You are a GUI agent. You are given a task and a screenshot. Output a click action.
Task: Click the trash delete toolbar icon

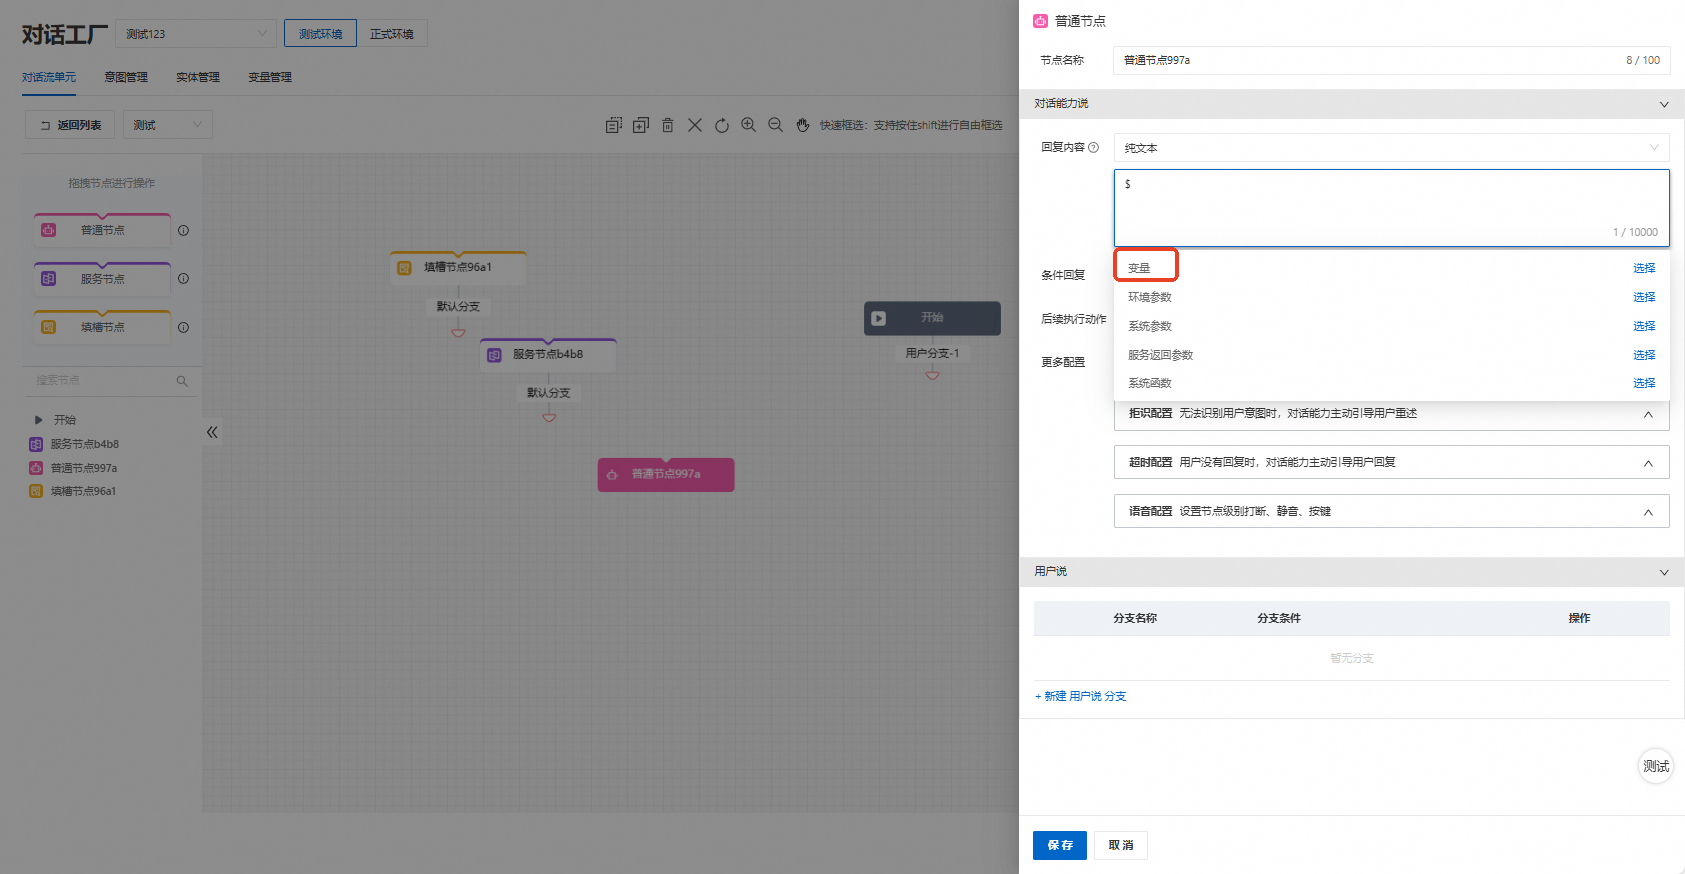point(667,125)
